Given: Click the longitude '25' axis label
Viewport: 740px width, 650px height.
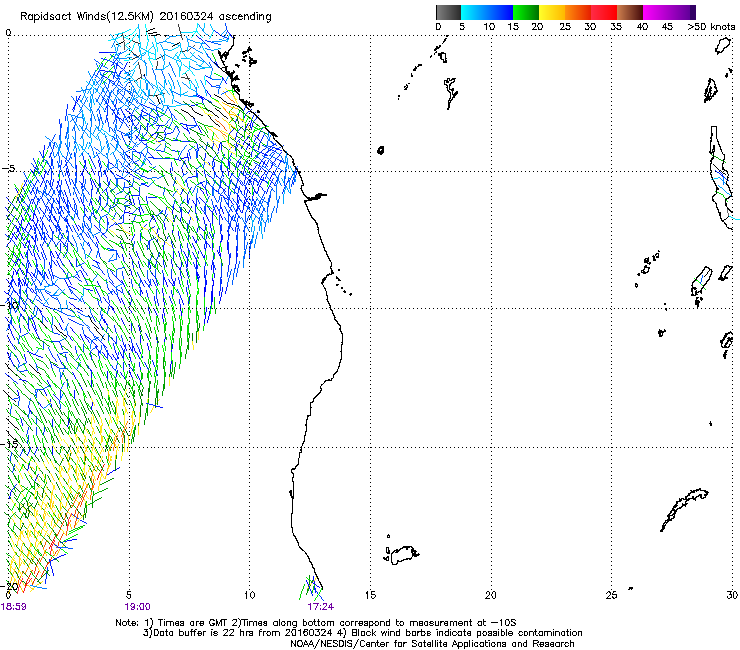Looking at the screenshot, I should (x=611, y=595).
